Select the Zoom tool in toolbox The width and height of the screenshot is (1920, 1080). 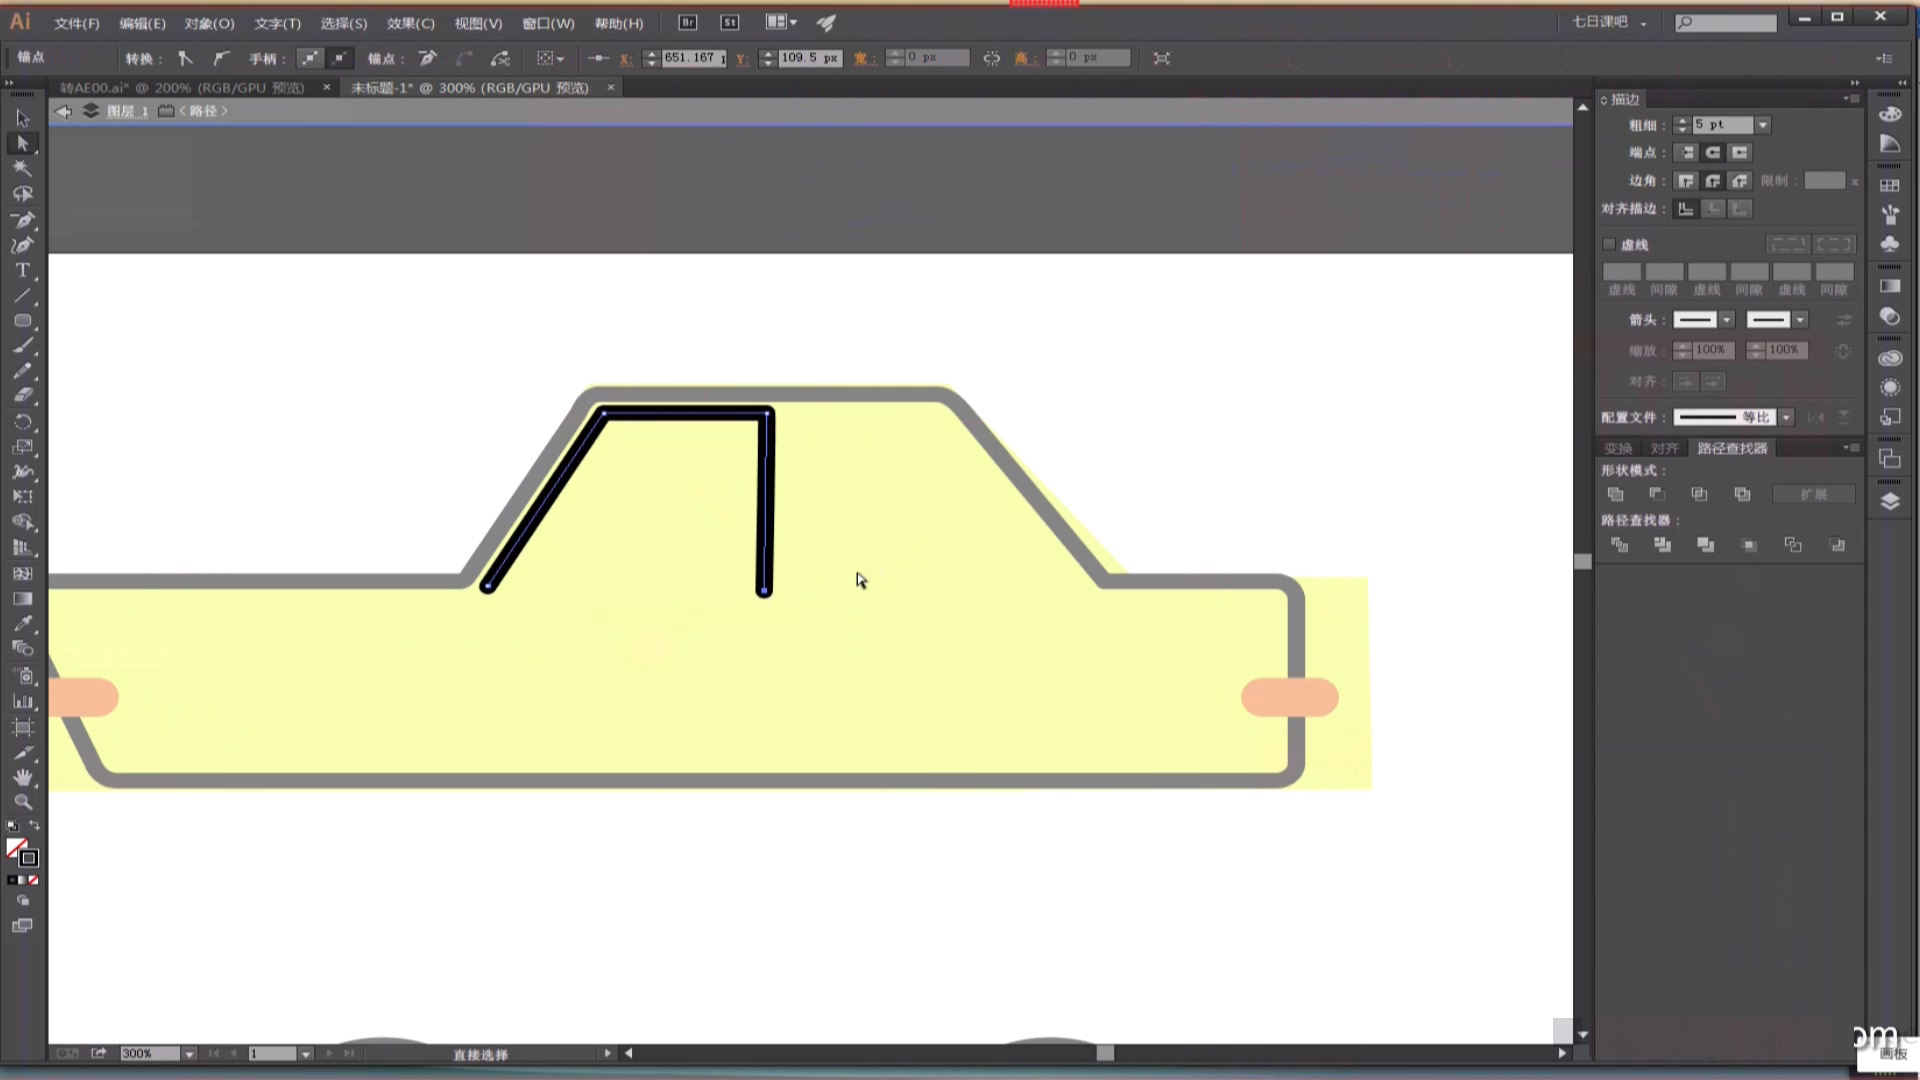(23, 802)
